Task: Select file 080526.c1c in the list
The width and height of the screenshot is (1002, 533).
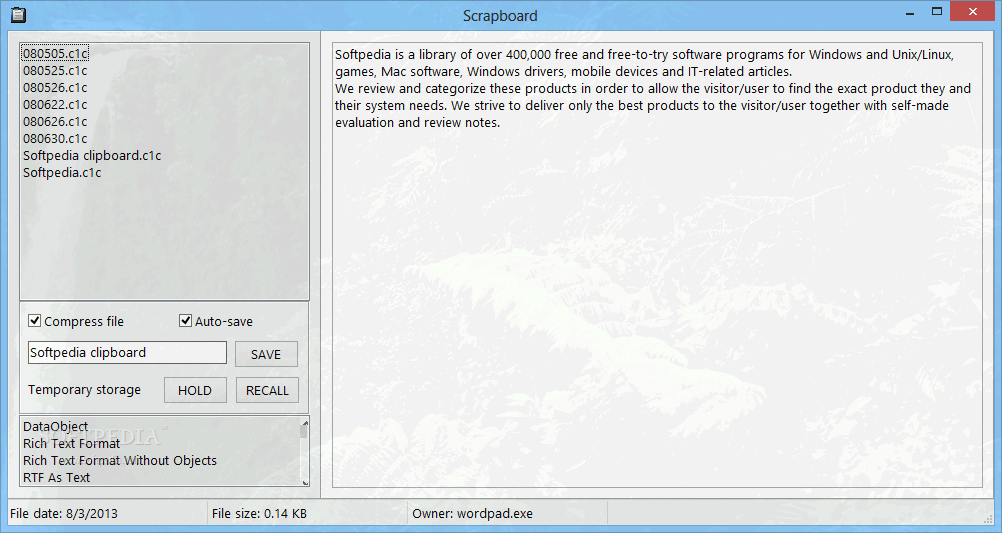Action: (x=55, y=88)
